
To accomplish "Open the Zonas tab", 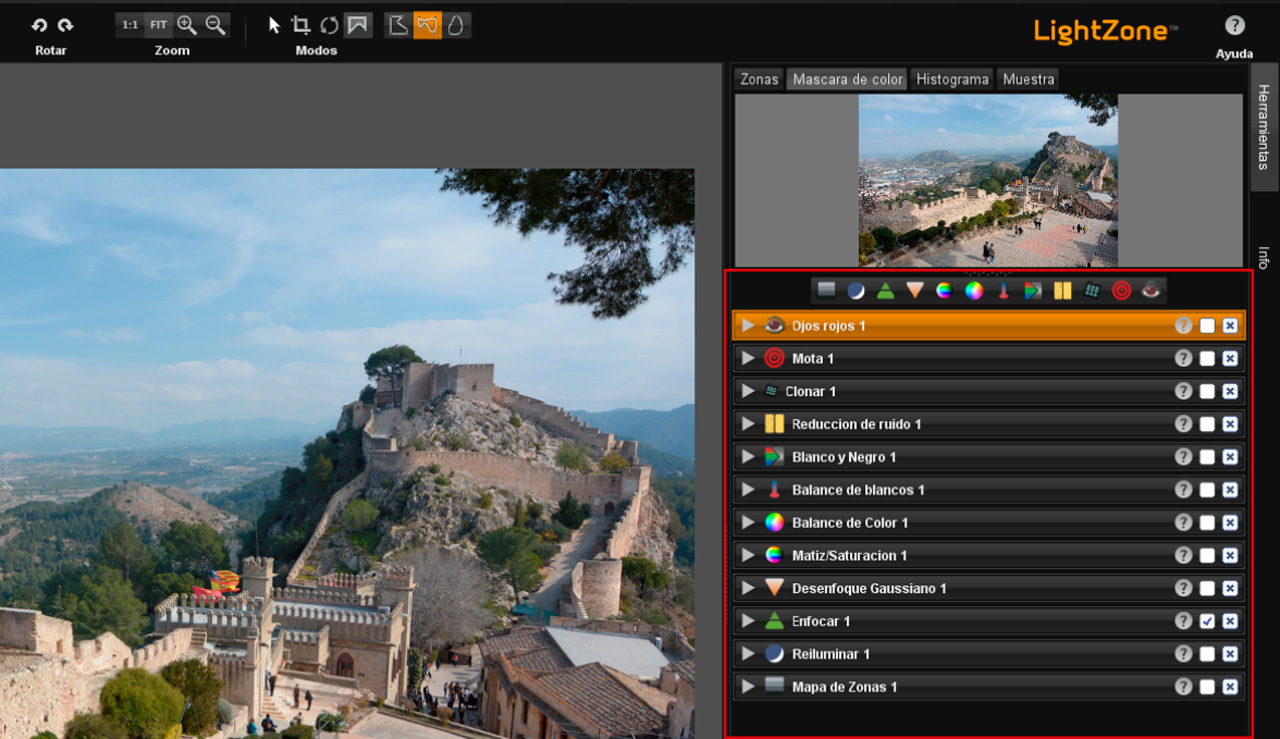I will [x=758, y=79].
